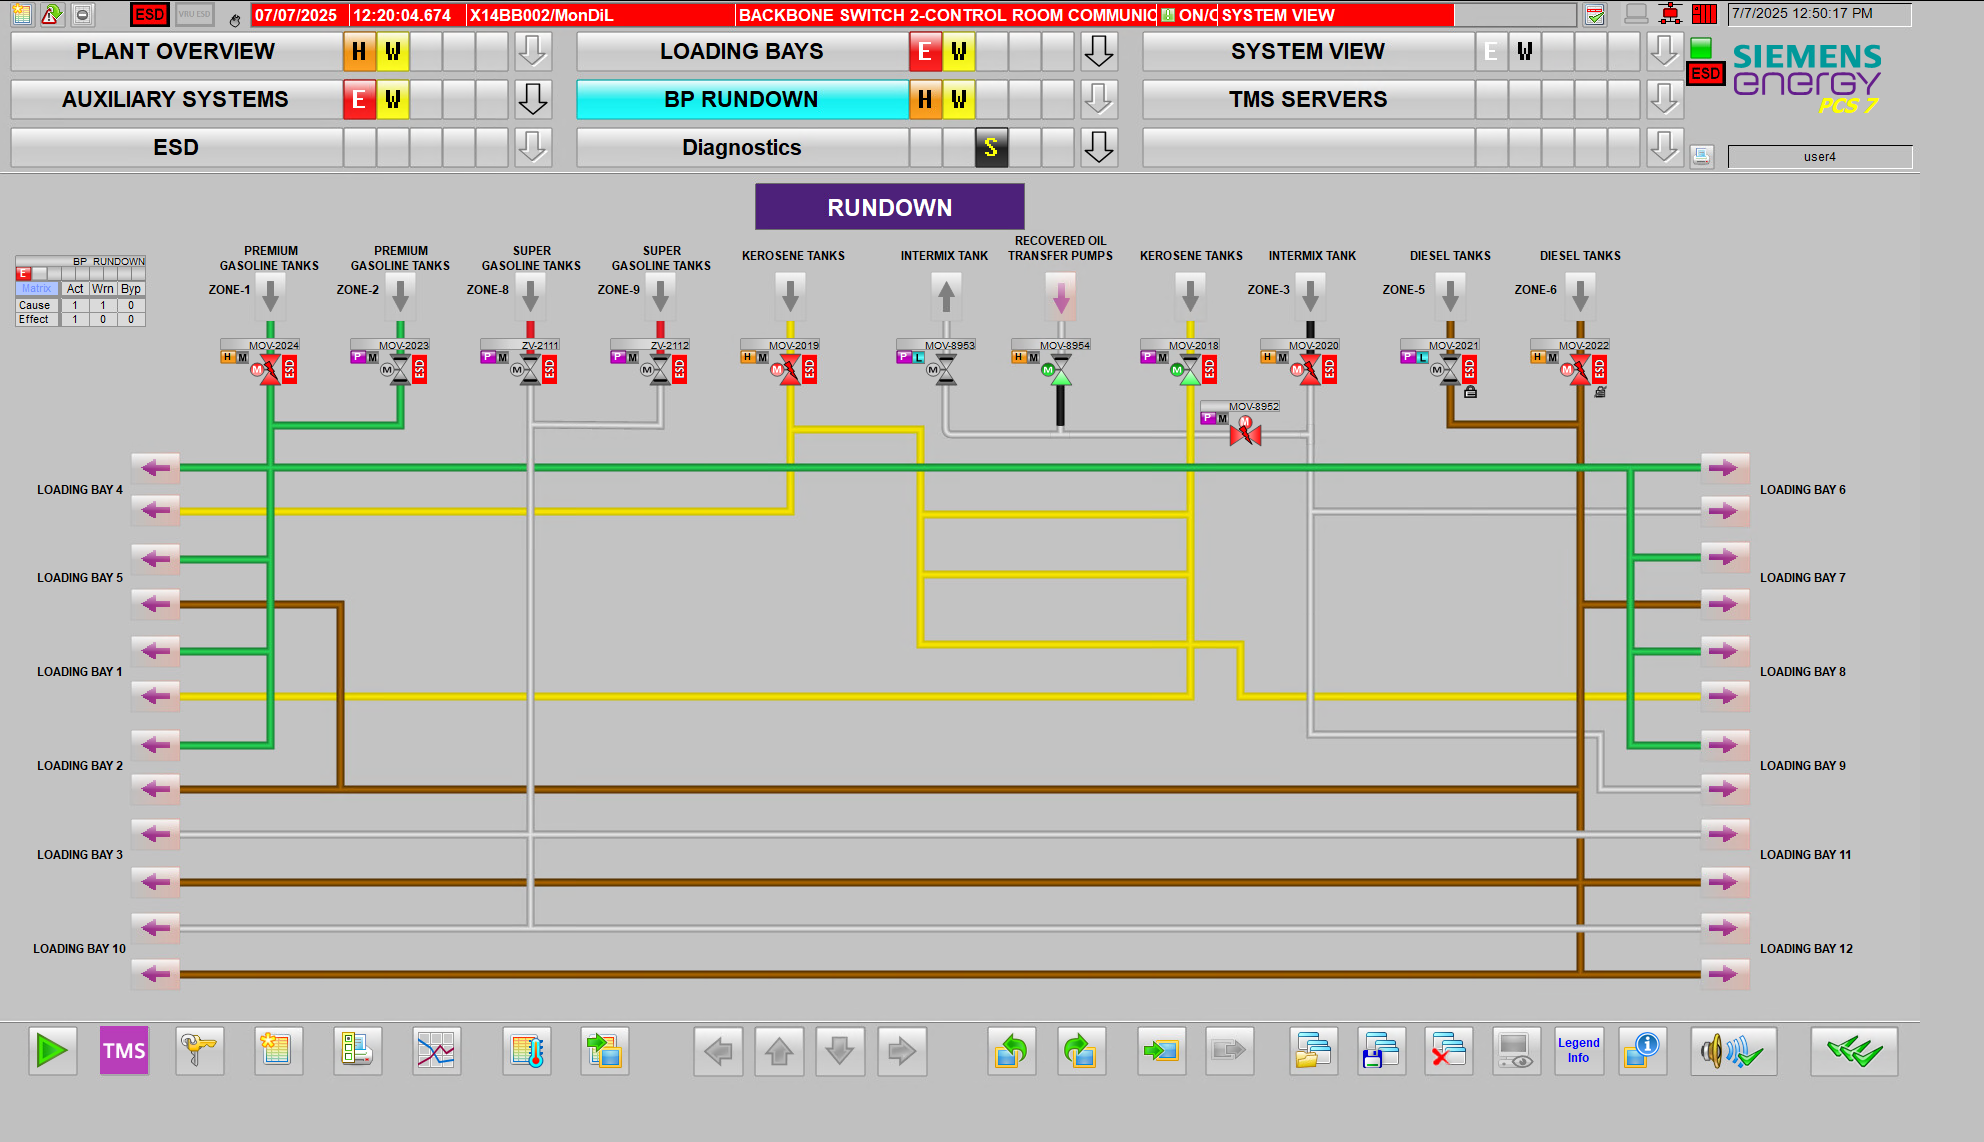This screenshot has width=1984, height=1142.
Task: Click the green double-checkmark acknowledge icon
Action: click(x=1854, y=1051)
